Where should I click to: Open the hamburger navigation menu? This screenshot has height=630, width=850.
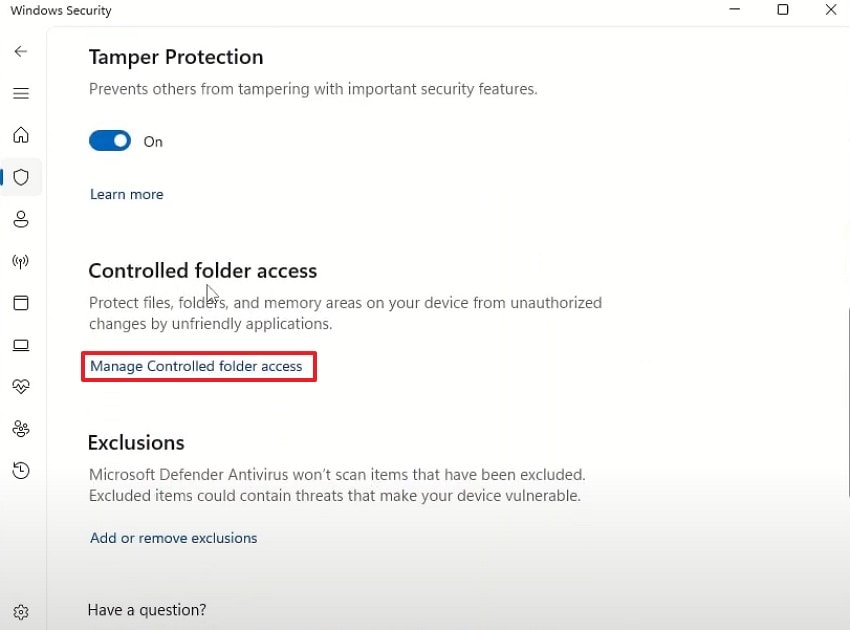tap(21, 93)
